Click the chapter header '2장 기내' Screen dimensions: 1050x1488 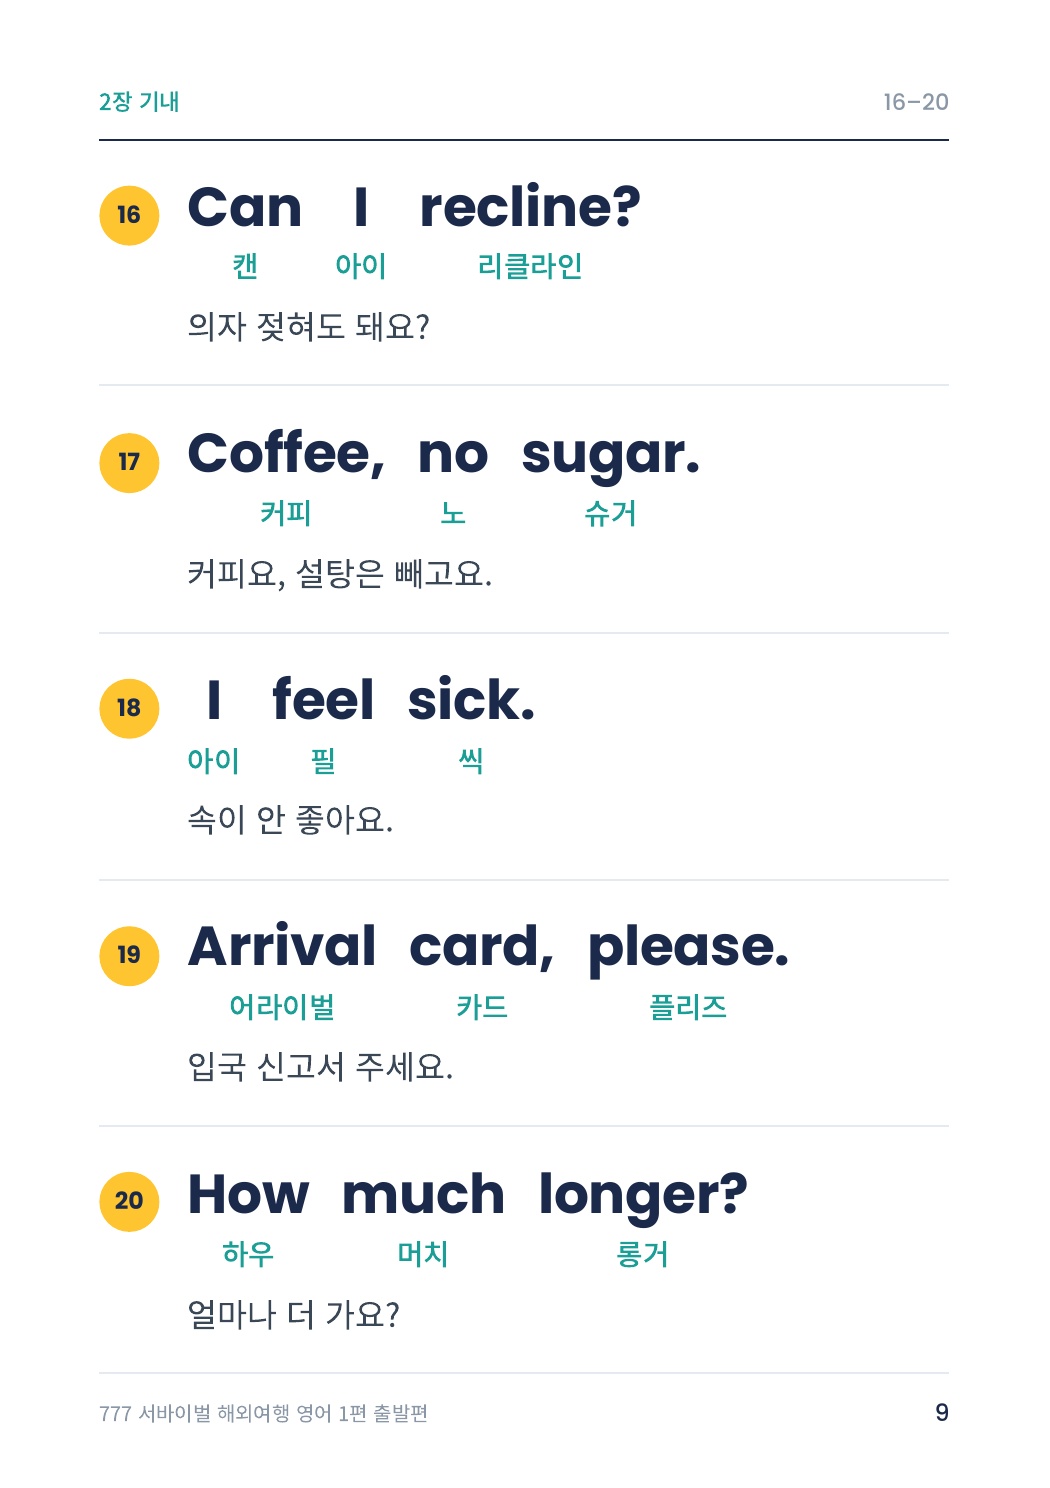pos(139,102)
